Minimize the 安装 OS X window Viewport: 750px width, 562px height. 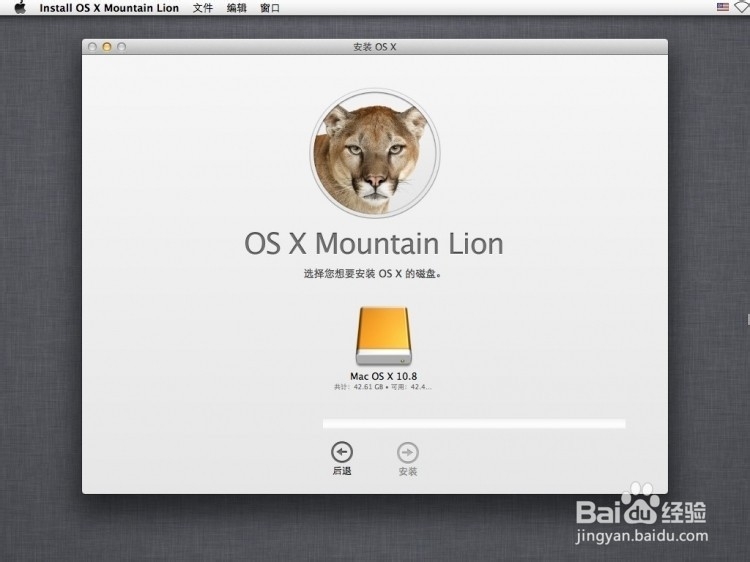[107, 47]
